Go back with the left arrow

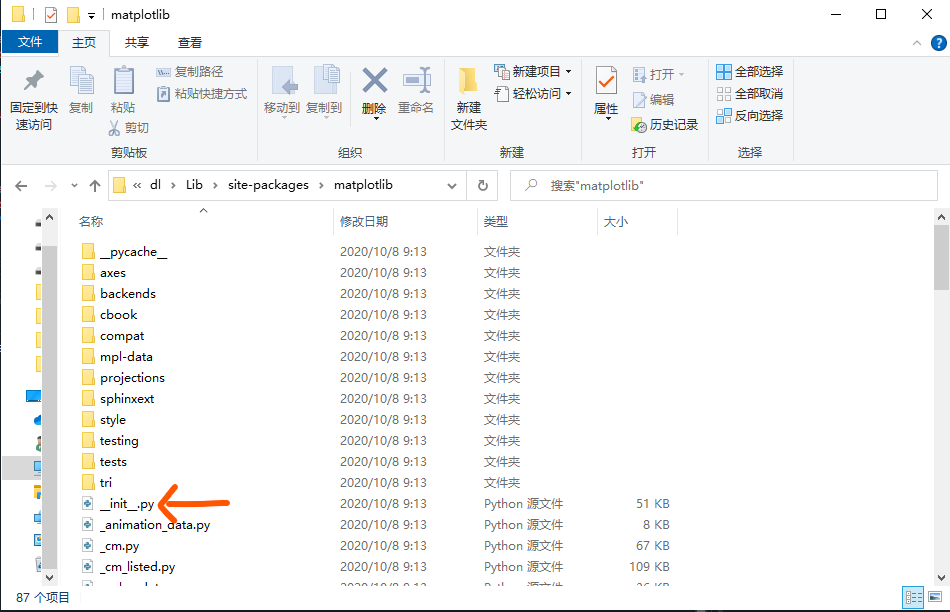click(21, 185)
